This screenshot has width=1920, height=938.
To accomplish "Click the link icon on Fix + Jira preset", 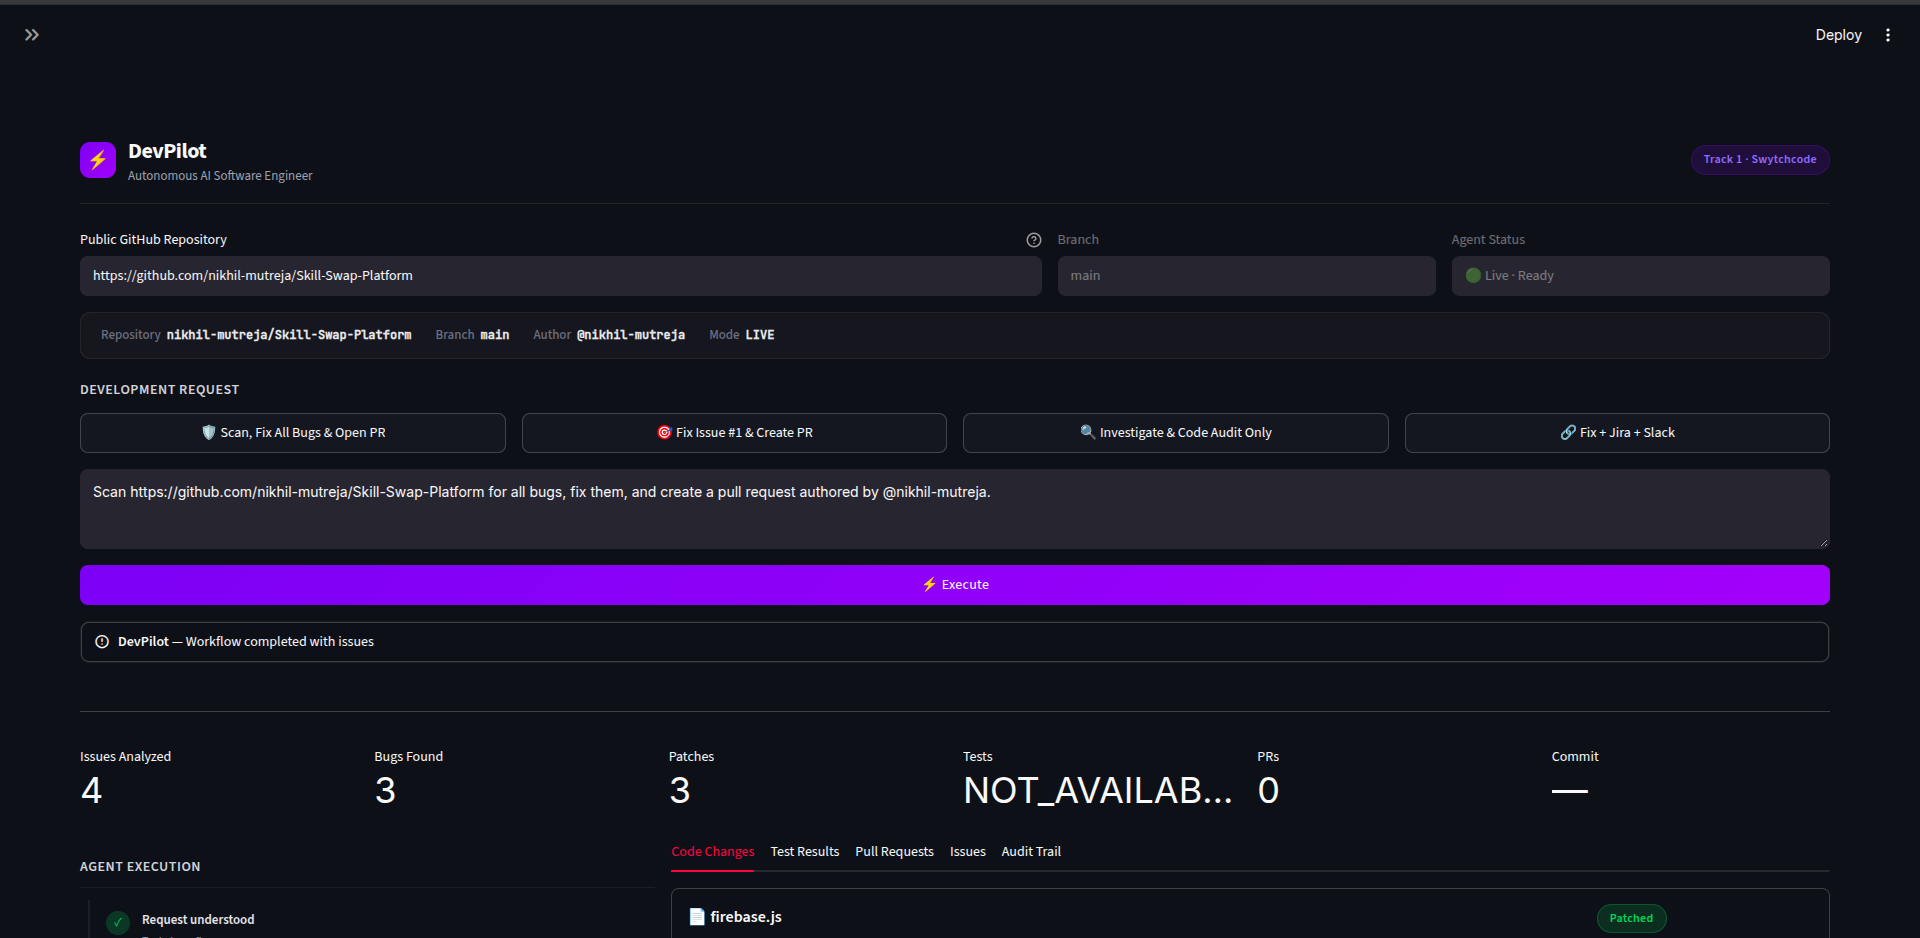I will coord(1568,433).
